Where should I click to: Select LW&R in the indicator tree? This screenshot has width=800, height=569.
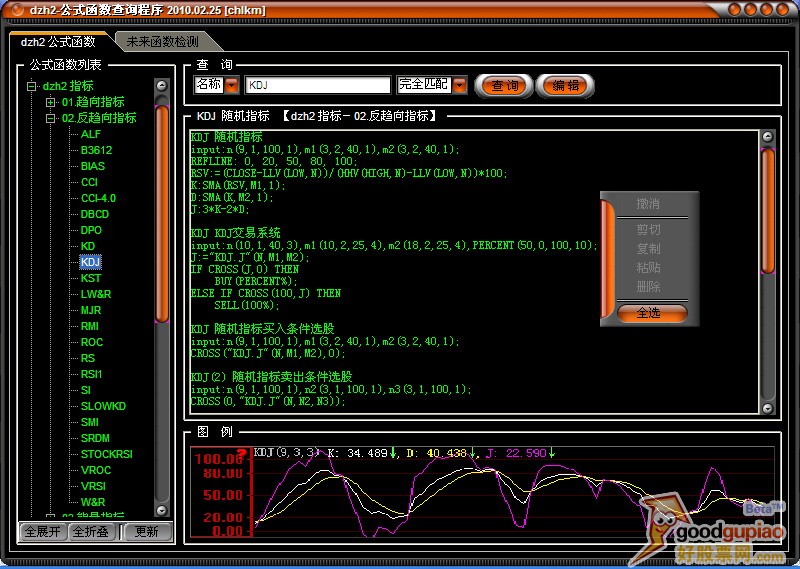(96, 294)
